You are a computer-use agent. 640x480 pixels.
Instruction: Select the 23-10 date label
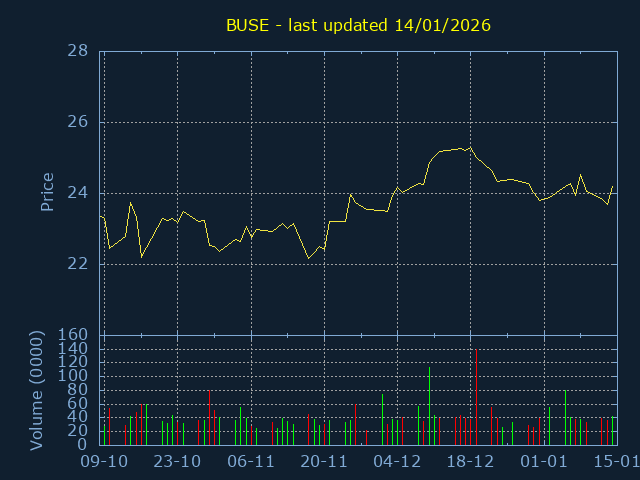tap(177, 461)
